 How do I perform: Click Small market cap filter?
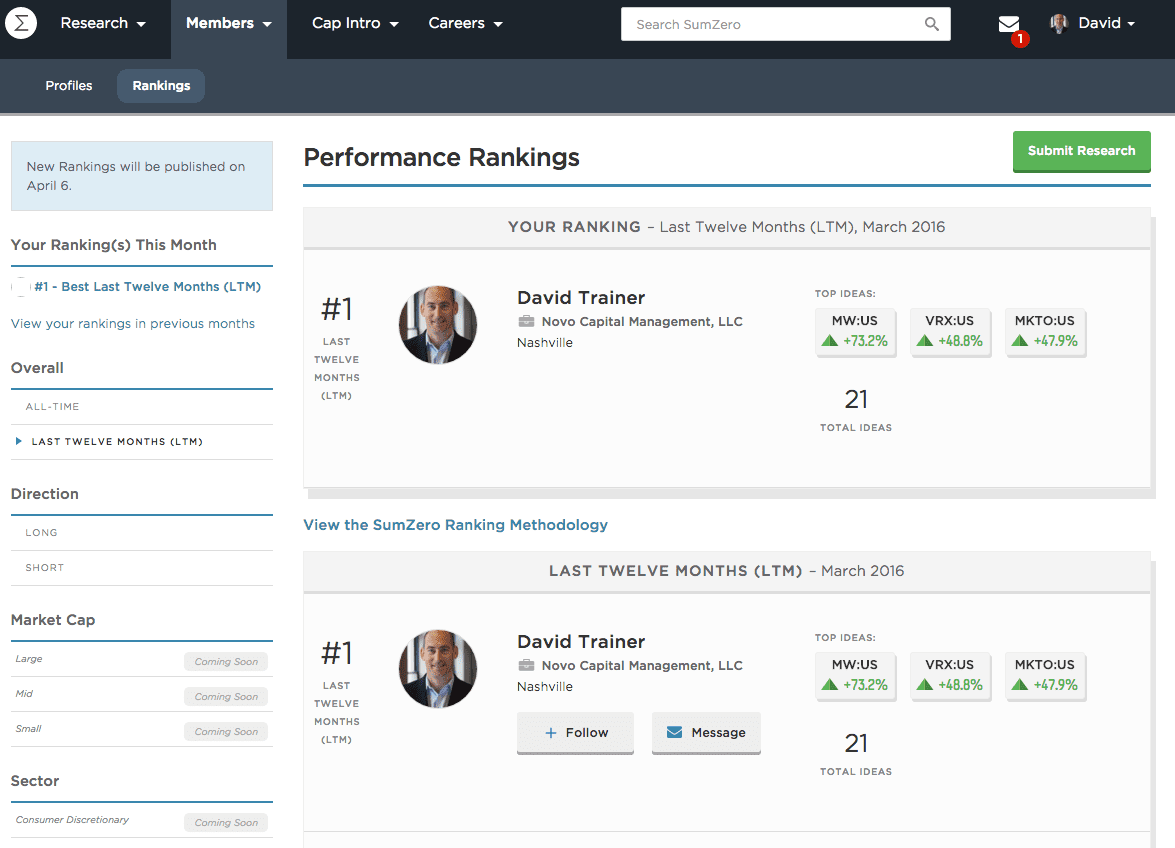click(28, 728)
